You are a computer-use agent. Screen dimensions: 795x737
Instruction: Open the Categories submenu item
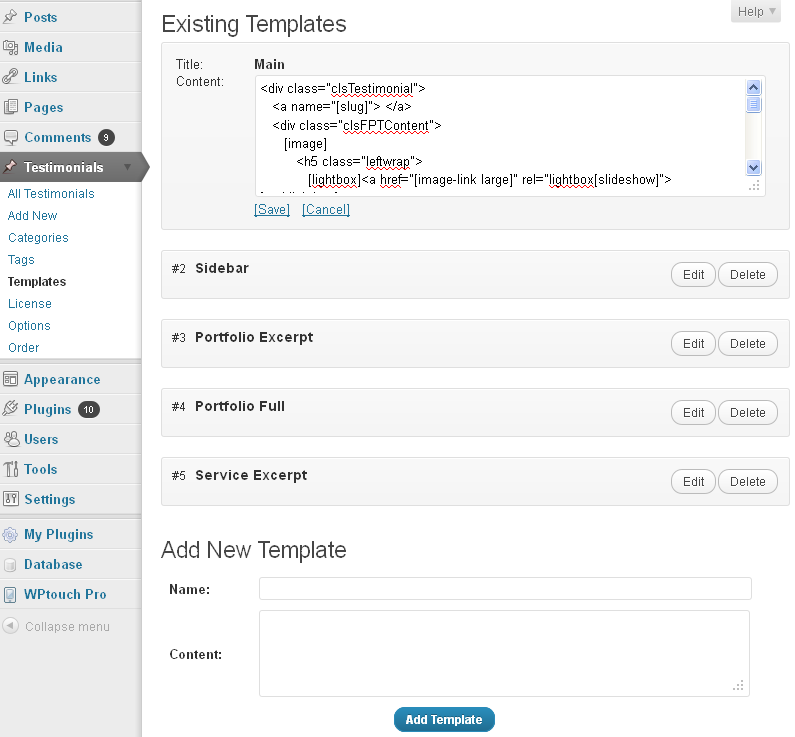pos(38,238)
